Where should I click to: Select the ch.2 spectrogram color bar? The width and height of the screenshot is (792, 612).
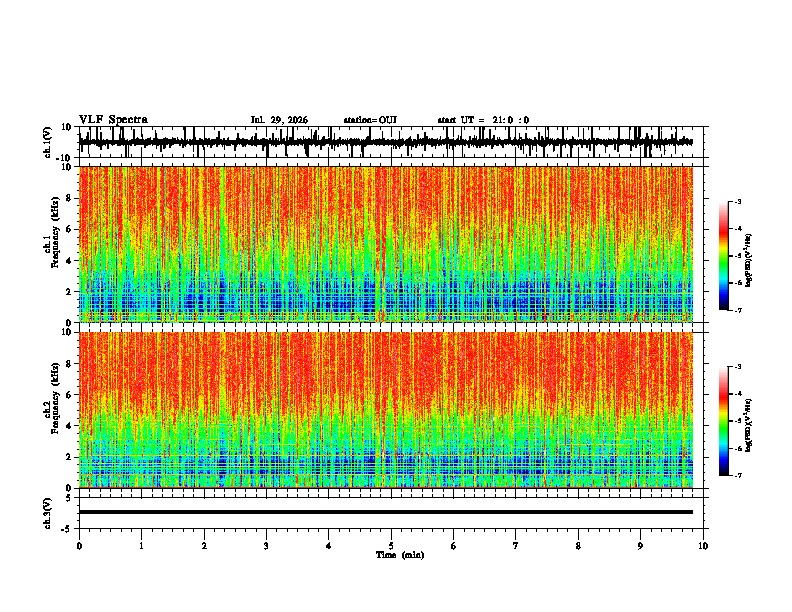723,421
